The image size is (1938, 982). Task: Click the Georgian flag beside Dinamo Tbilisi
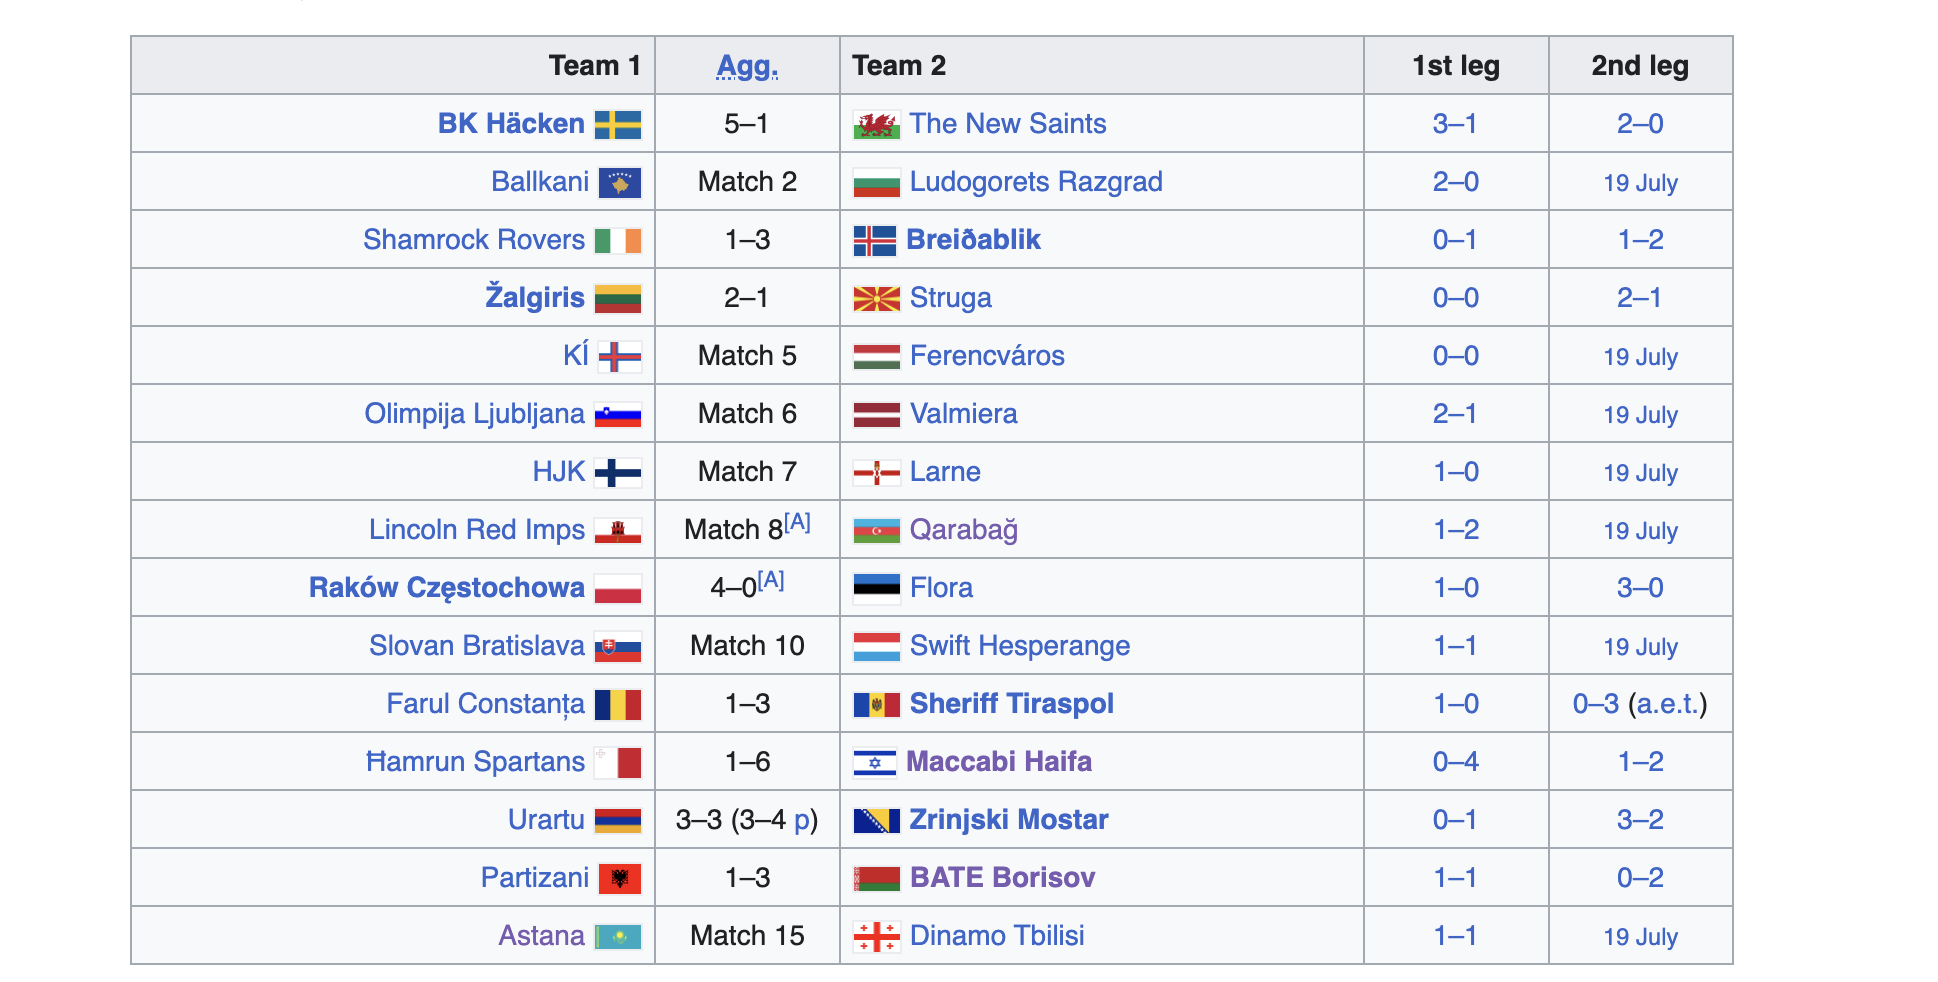876,937
